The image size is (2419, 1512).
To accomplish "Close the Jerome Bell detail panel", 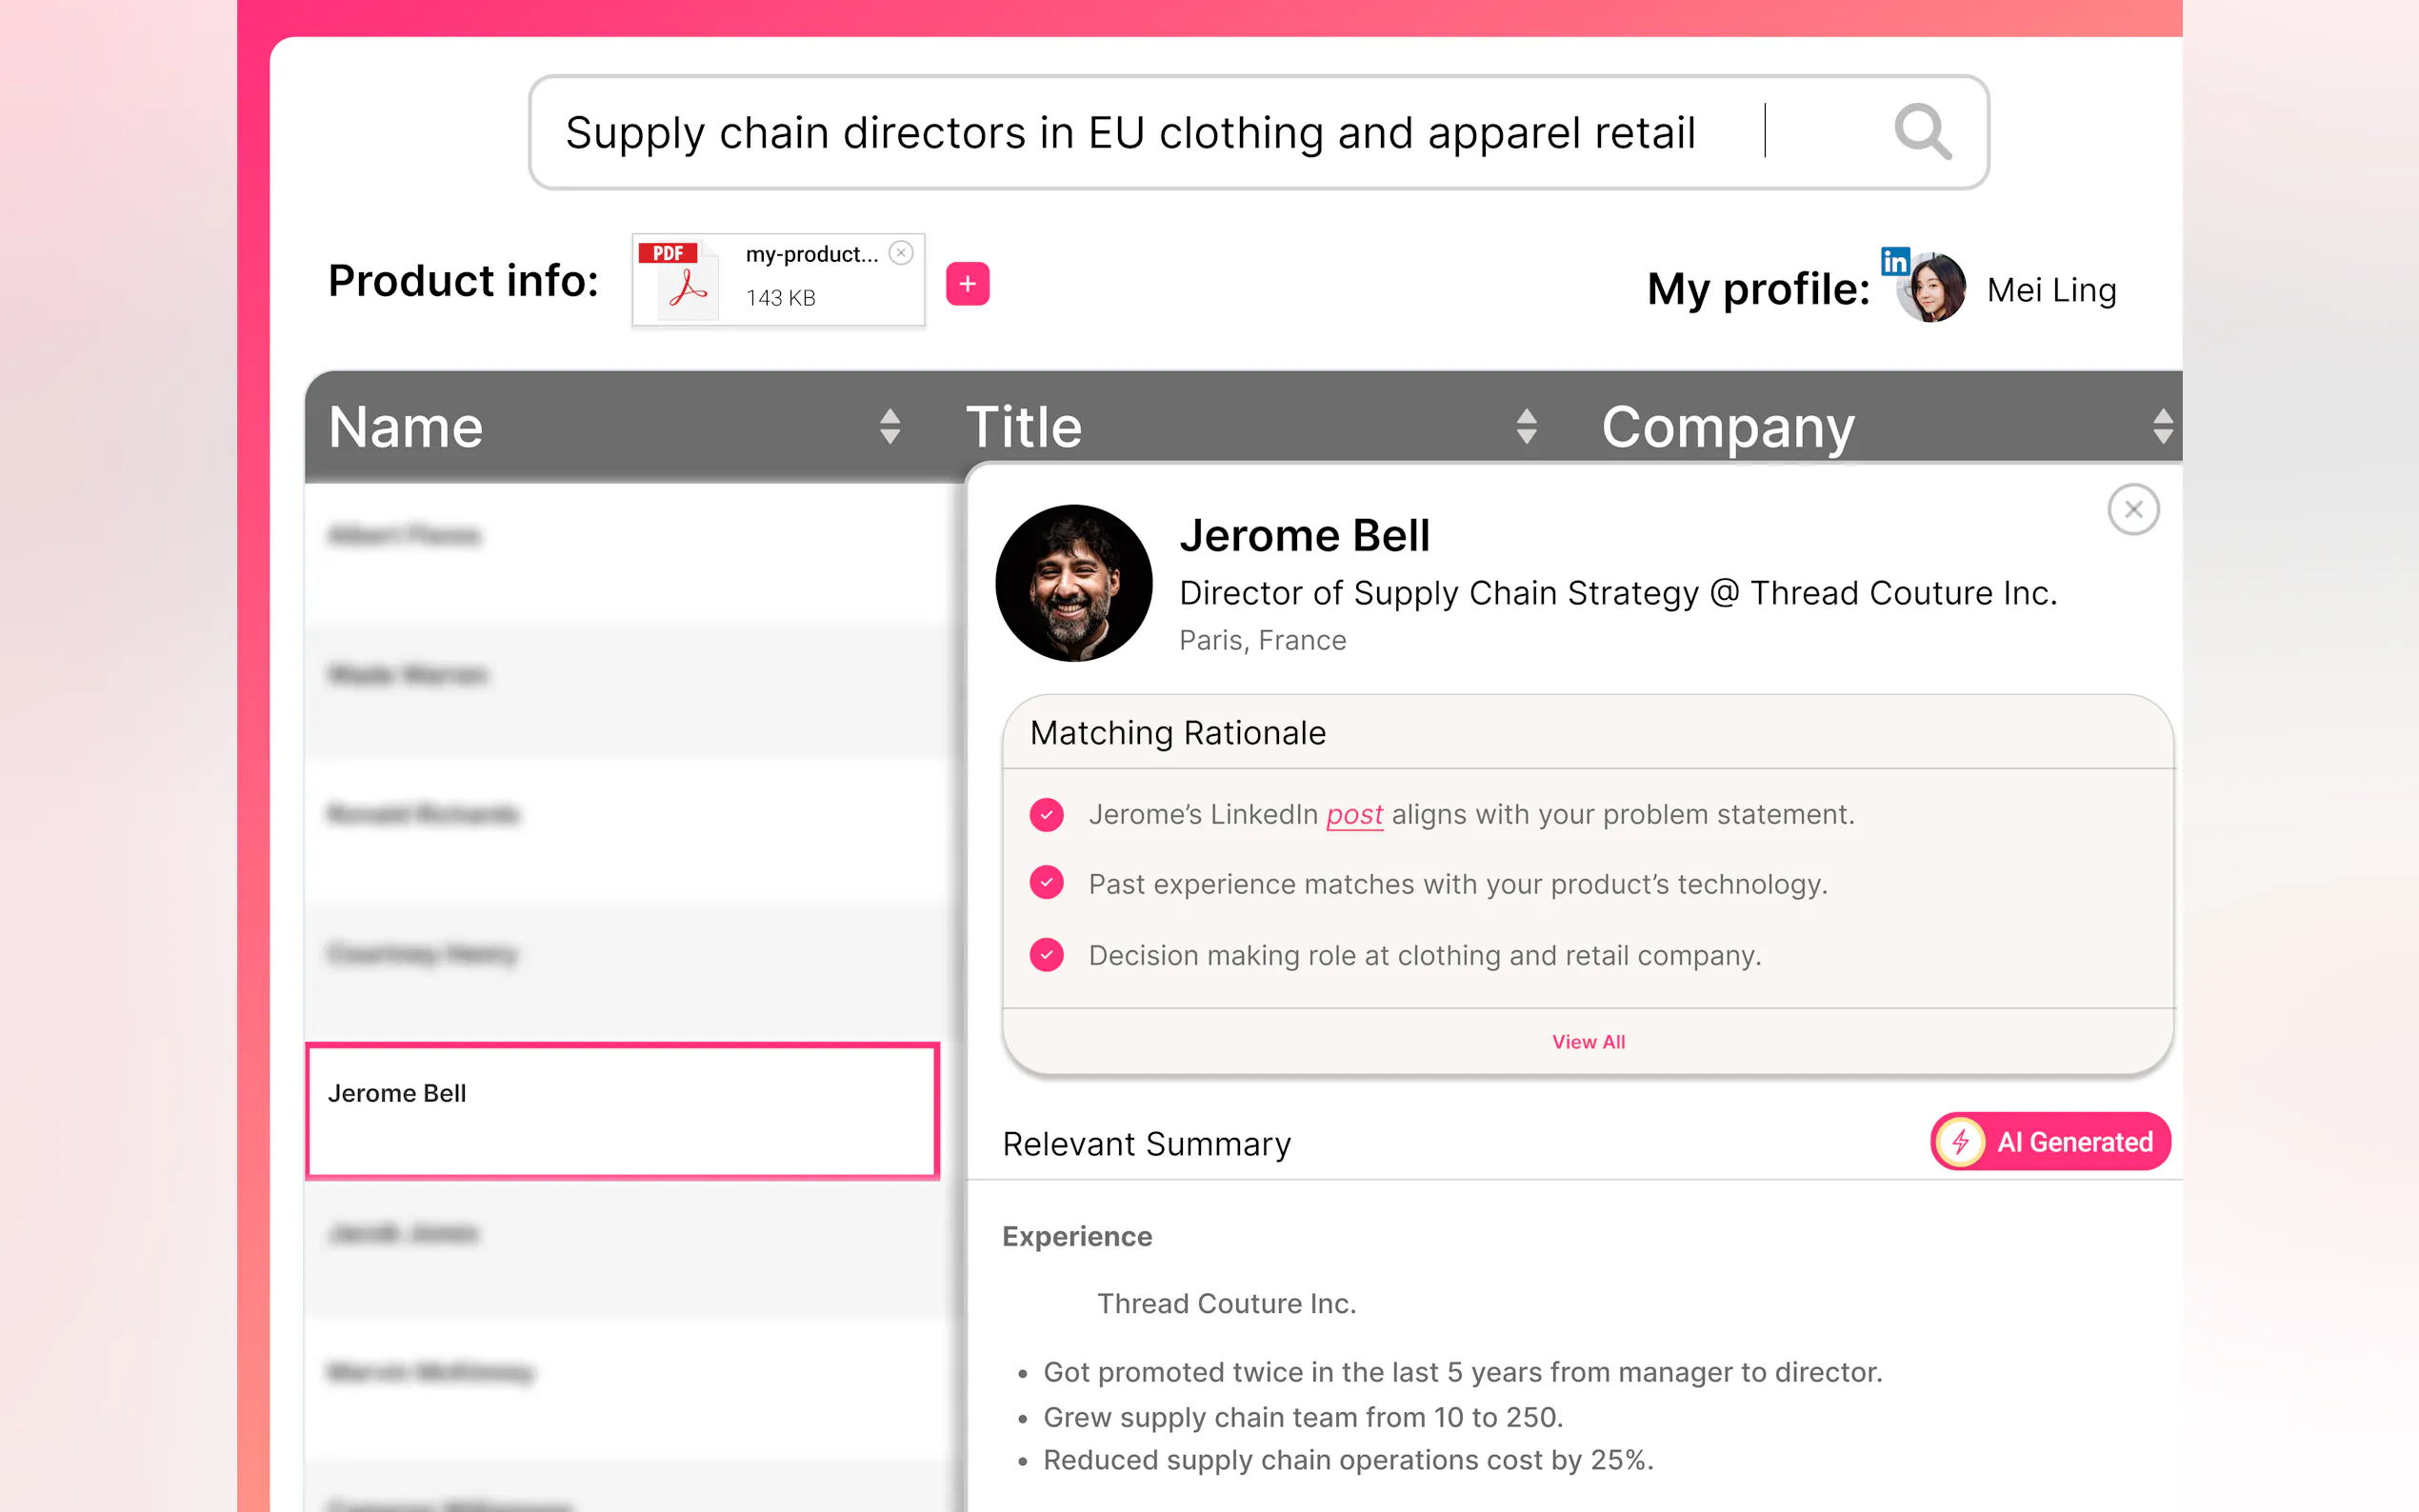I will click(x=2133, y=510).
